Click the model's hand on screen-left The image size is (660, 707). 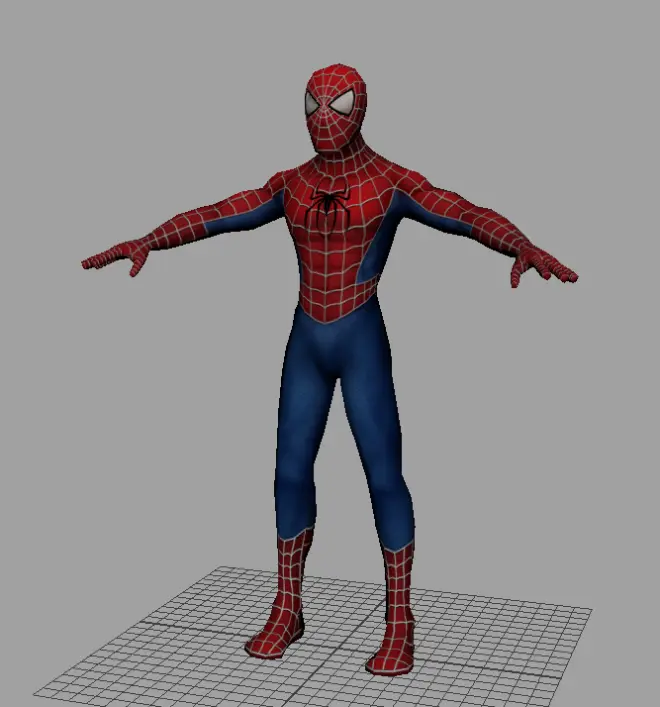[112, 257]
